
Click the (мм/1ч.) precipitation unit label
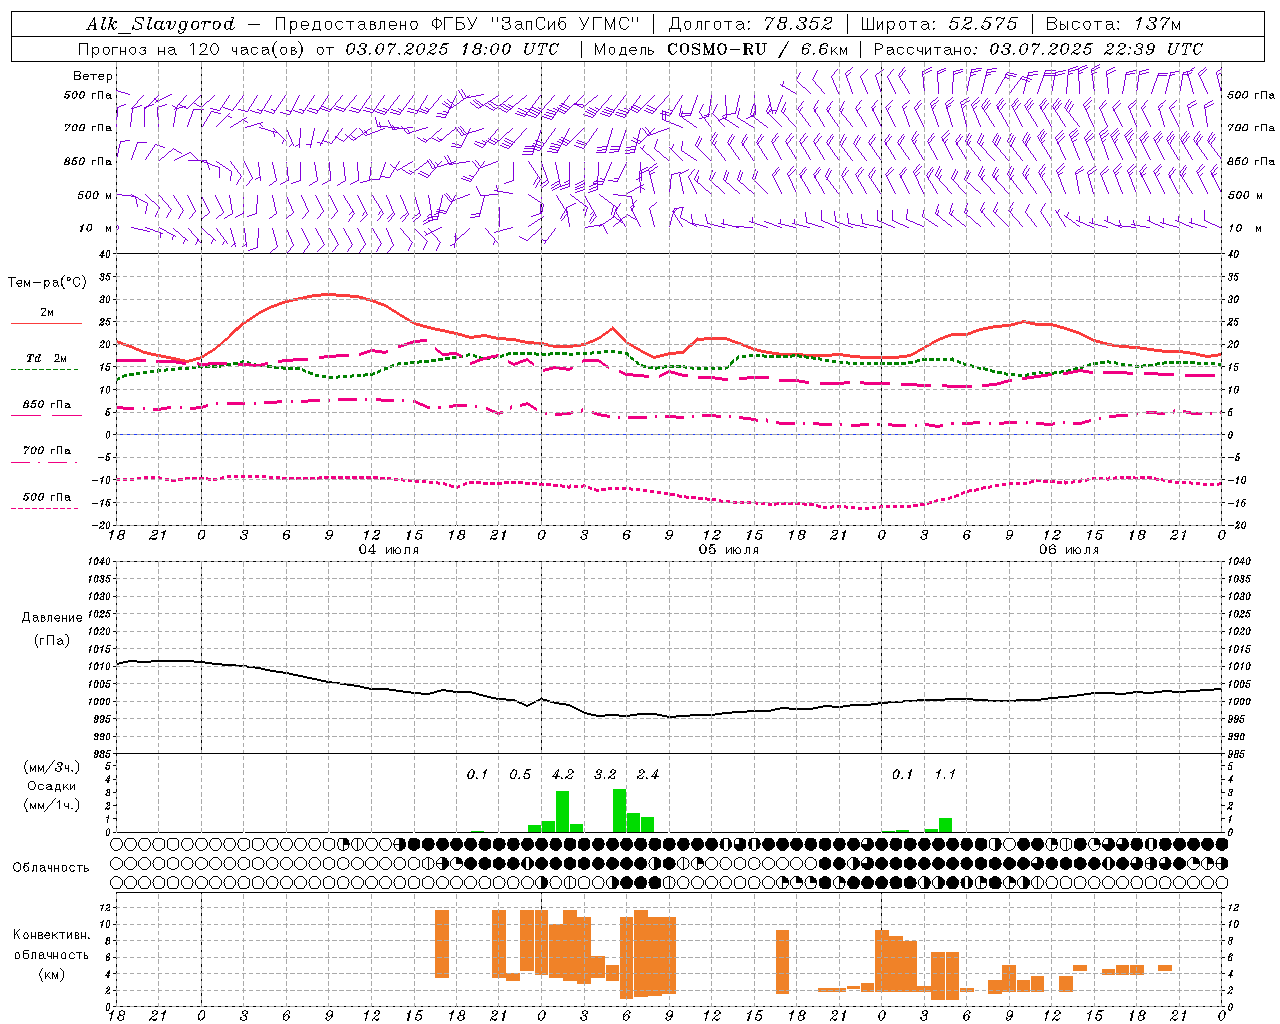tap(52, 805)
